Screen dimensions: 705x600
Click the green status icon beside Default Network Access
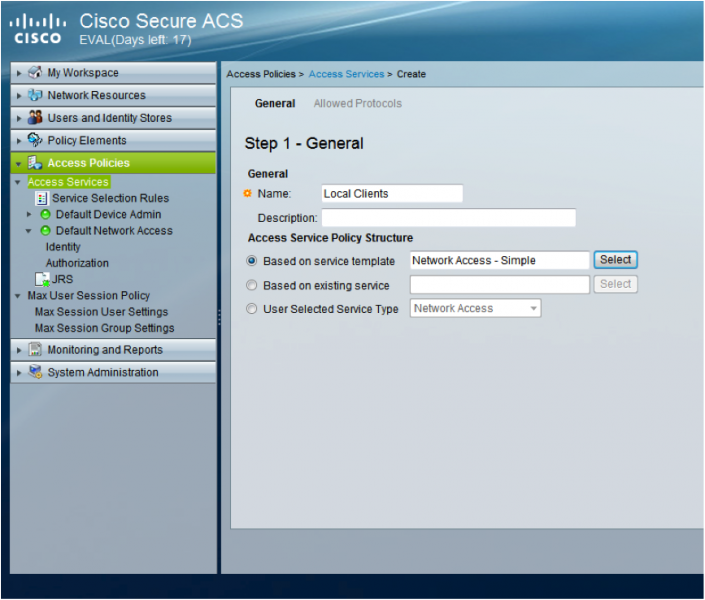point(45,230)
